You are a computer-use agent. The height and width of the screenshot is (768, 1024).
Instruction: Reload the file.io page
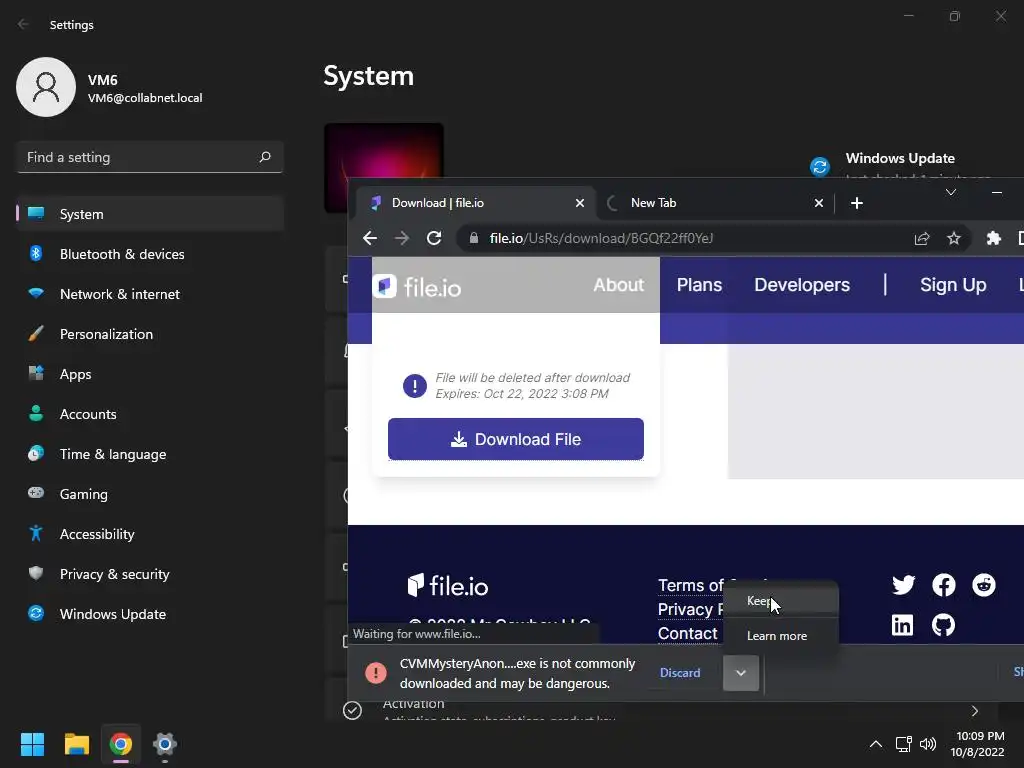pyautogui.click(x=434, y=238)
